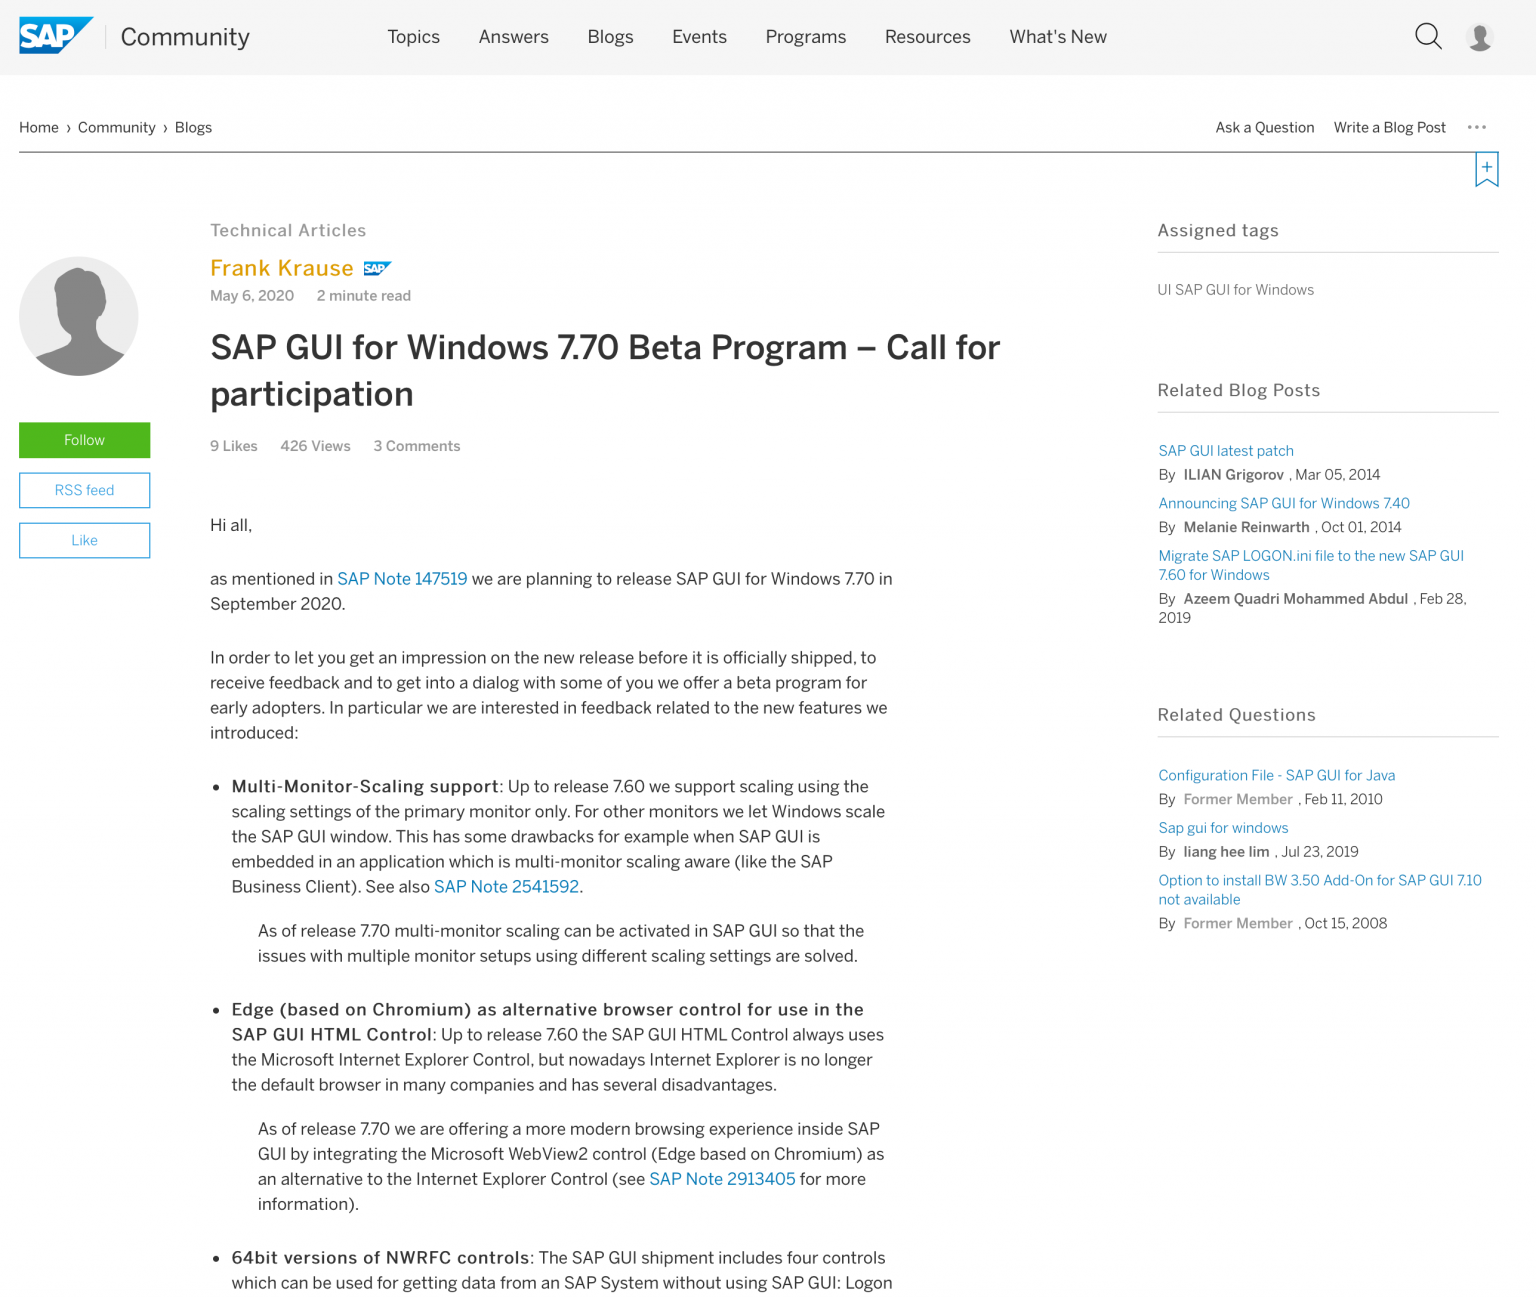Like this blog post
The image size is (1536, 1297).
pyautogui.click(x=84, y=540)
